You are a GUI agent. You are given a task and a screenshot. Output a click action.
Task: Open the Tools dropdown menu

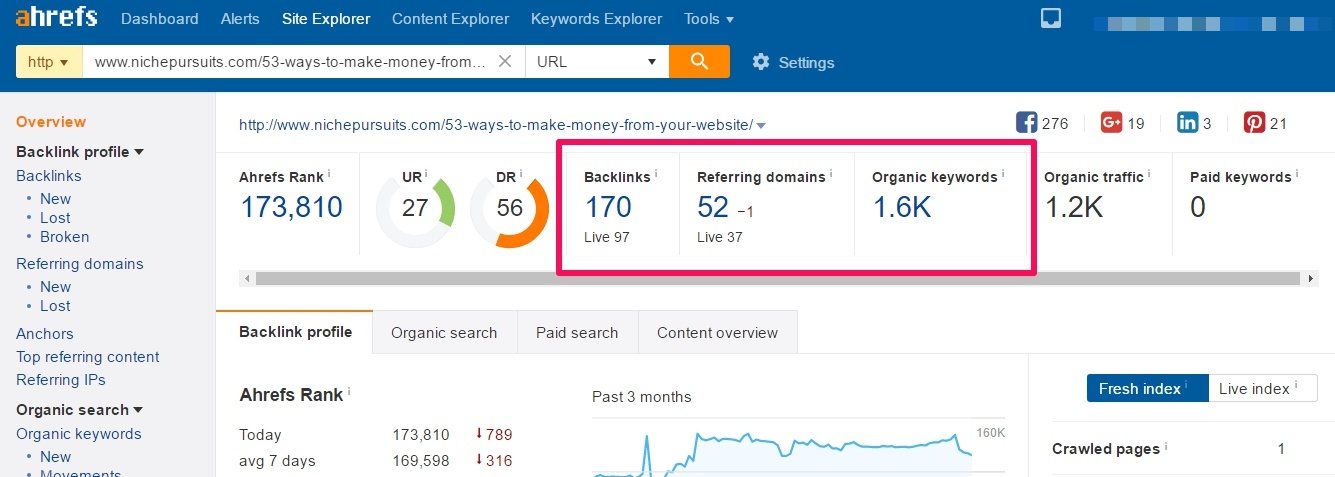708,18
